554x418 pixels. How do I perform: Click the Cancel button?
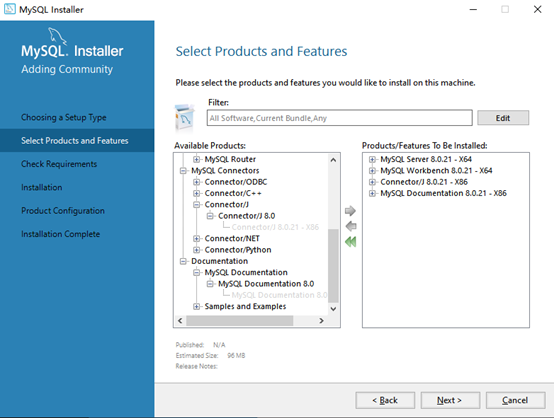point(515,400)
